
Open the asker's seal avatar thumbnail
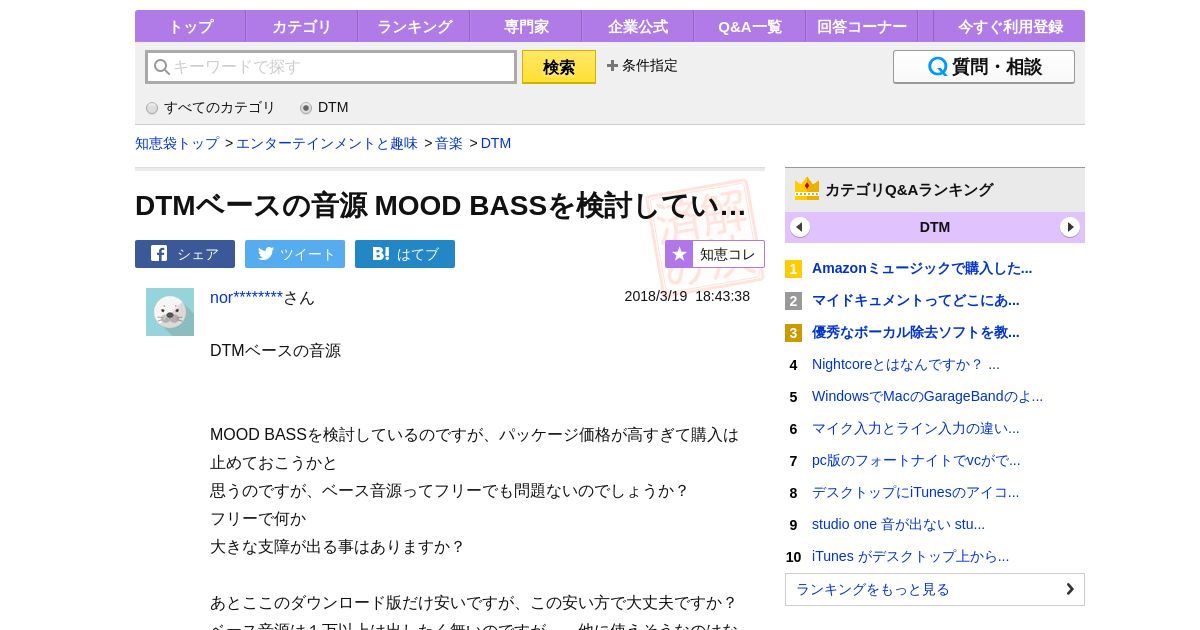click(170, 312)
